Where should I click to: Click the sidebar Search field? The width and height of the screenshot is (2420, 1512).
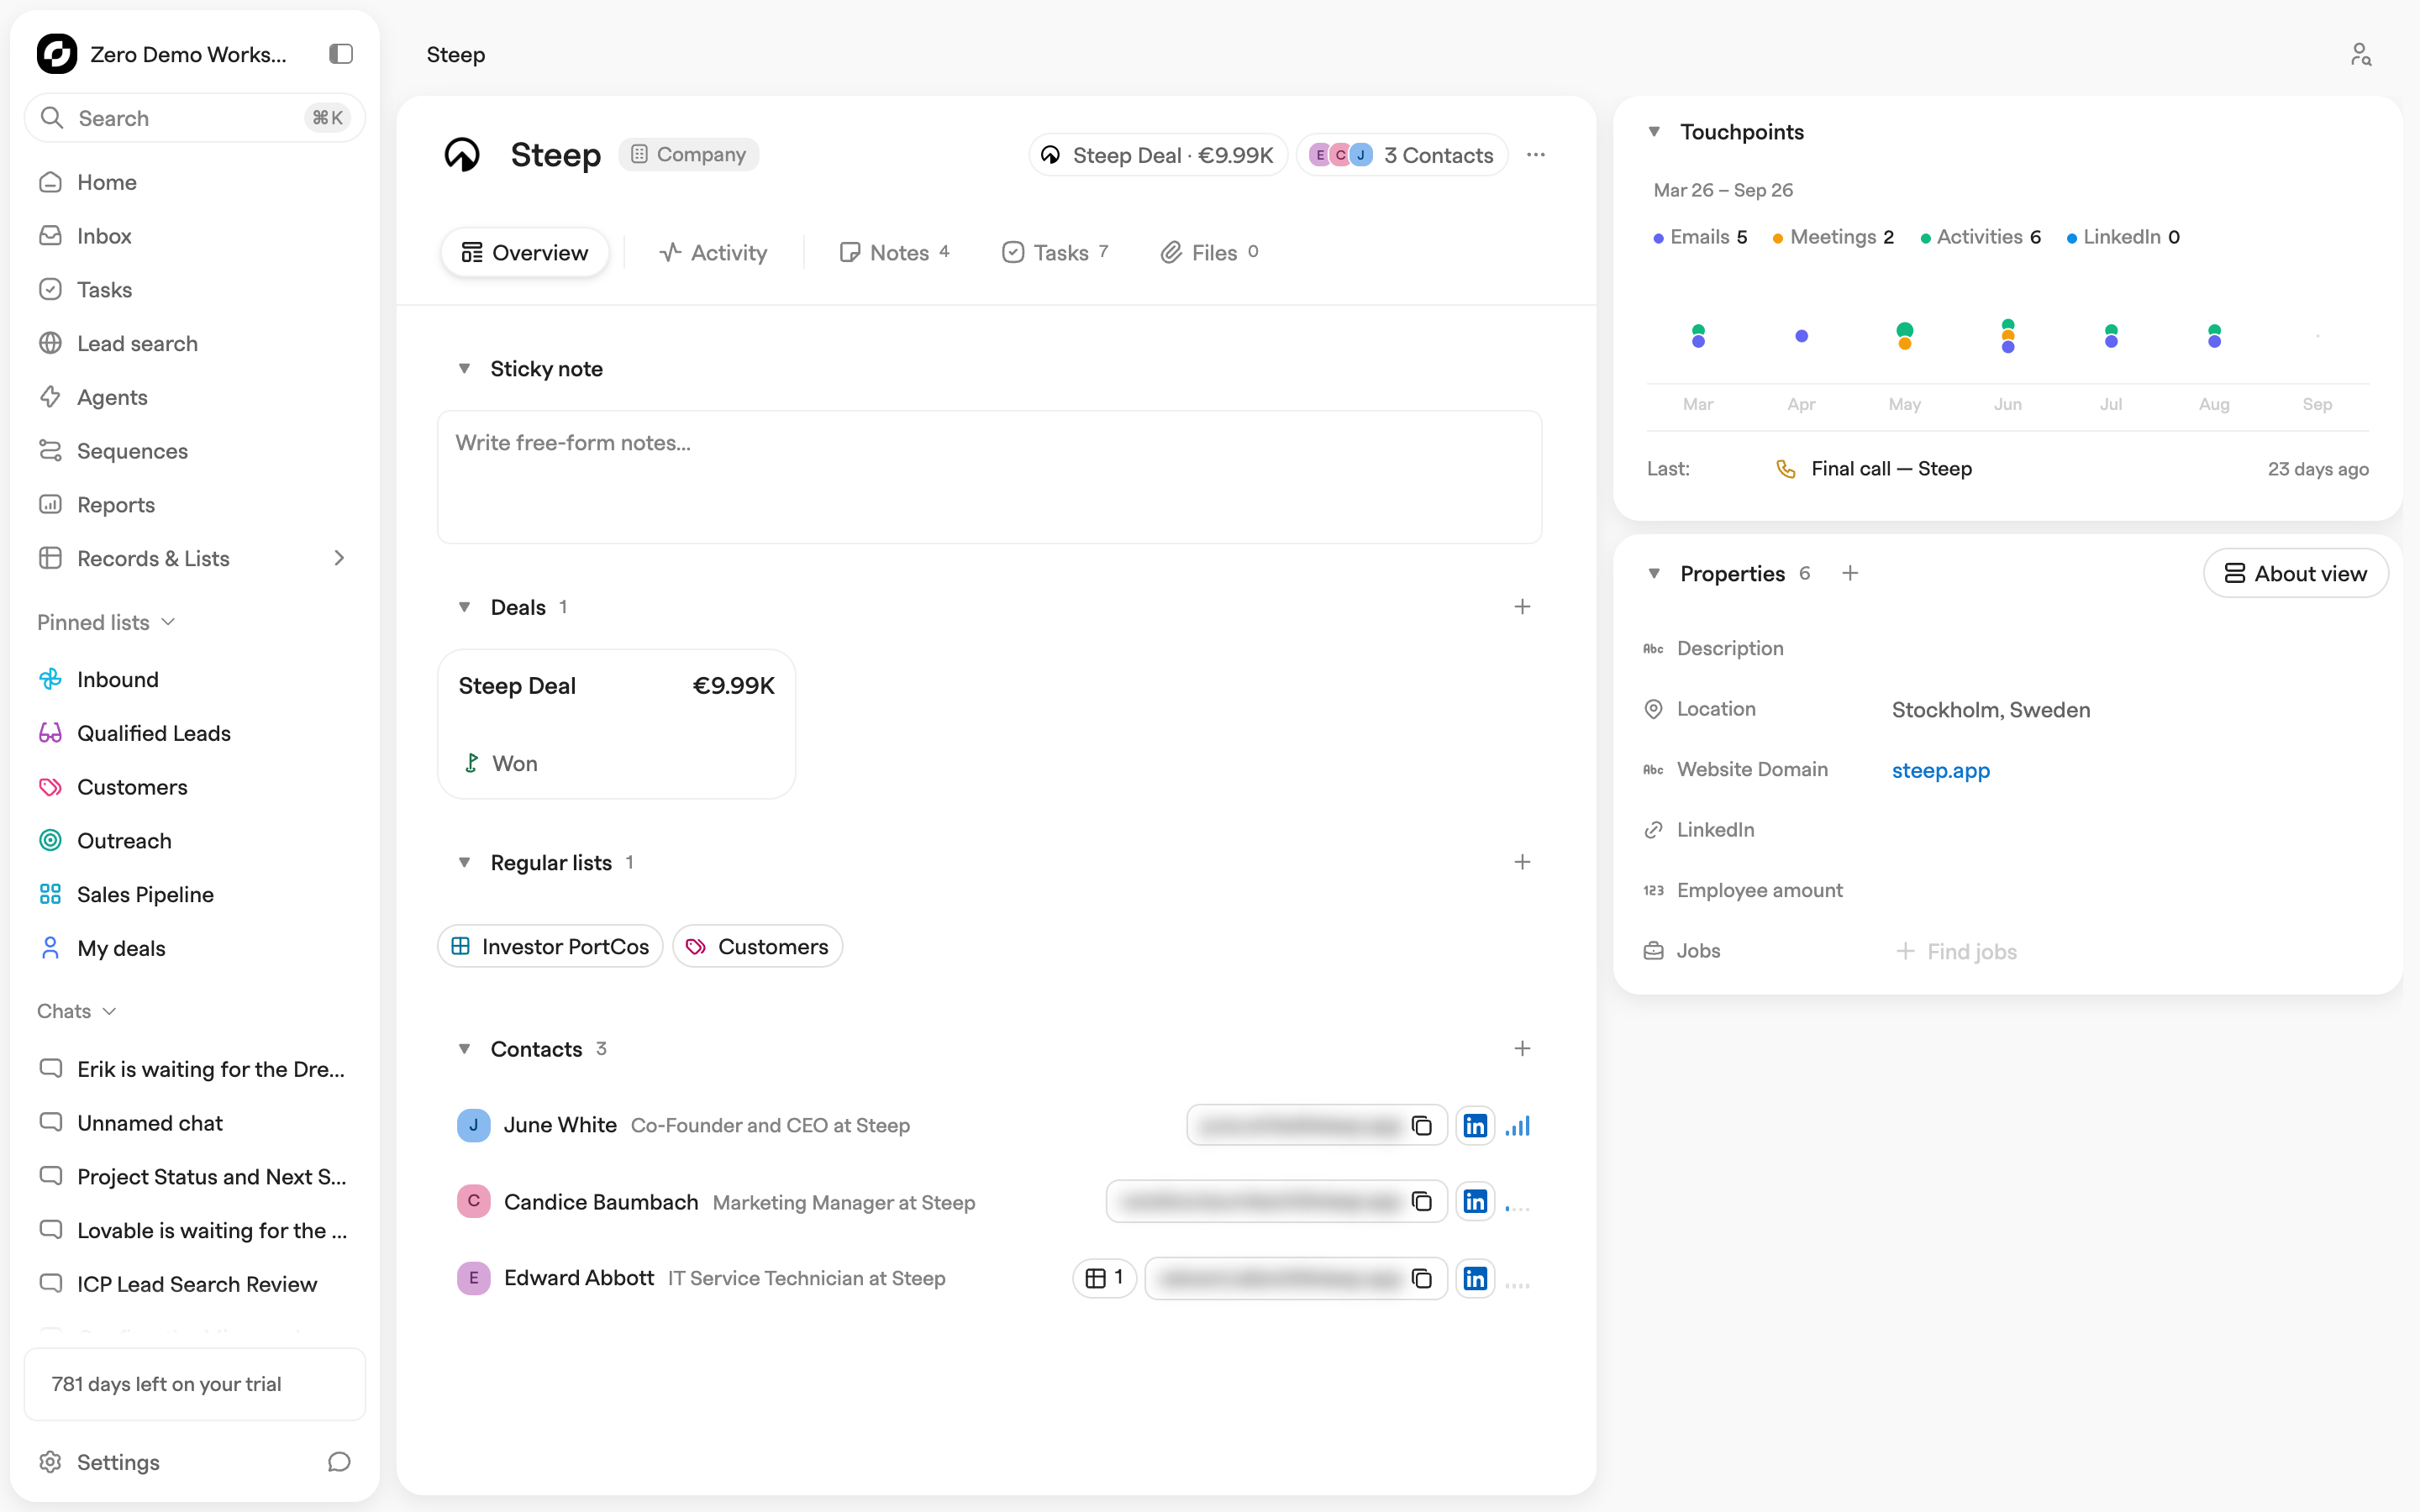click(x=195, y=118)
